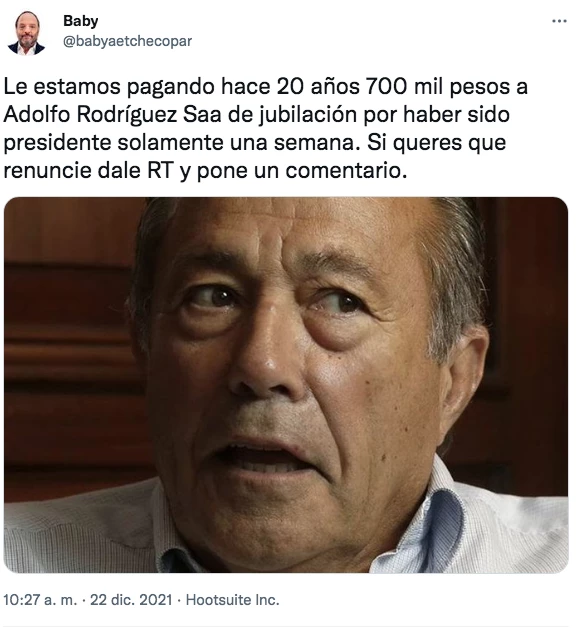580x632 pixels.
Task: Click the word "jubilación" in the tweet
Action: tap(308, 116)
